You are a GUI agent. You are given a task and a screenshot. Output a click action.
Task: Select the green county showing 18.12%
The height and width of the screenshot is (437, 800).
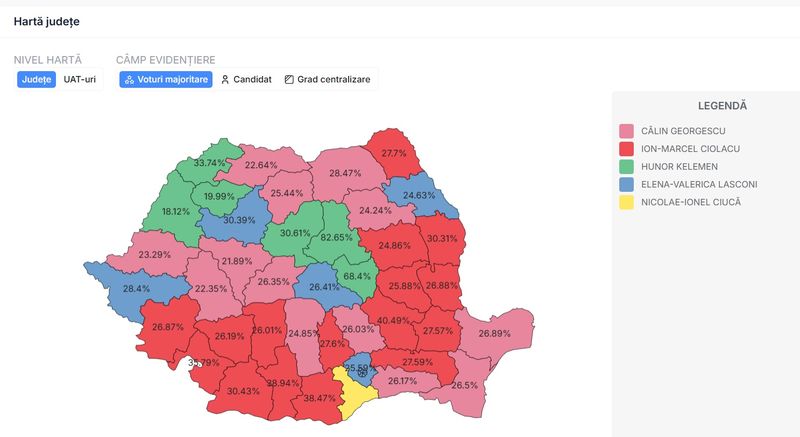176,212
